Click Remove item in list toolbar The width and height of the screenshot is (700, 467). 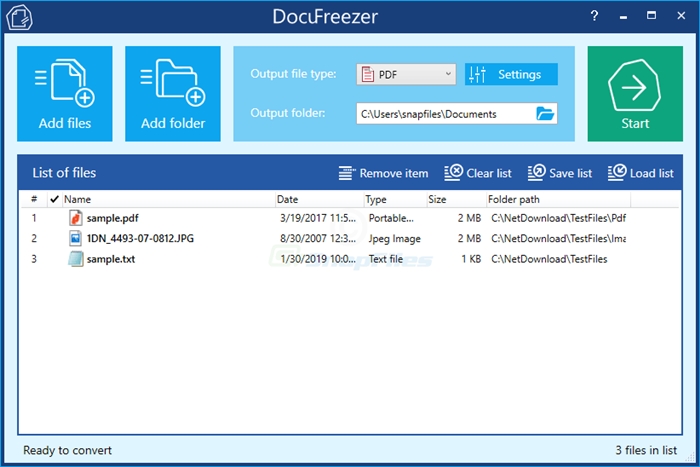click(x=383, y=173)
